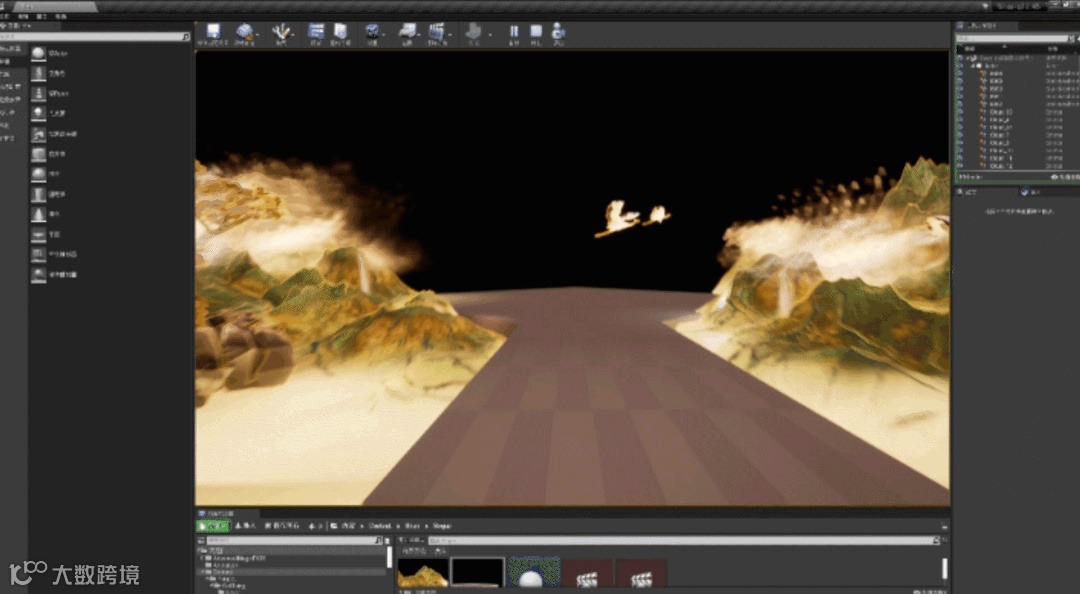Toggle visibility eye of Cloud_10 actor row

click(959, 112)
